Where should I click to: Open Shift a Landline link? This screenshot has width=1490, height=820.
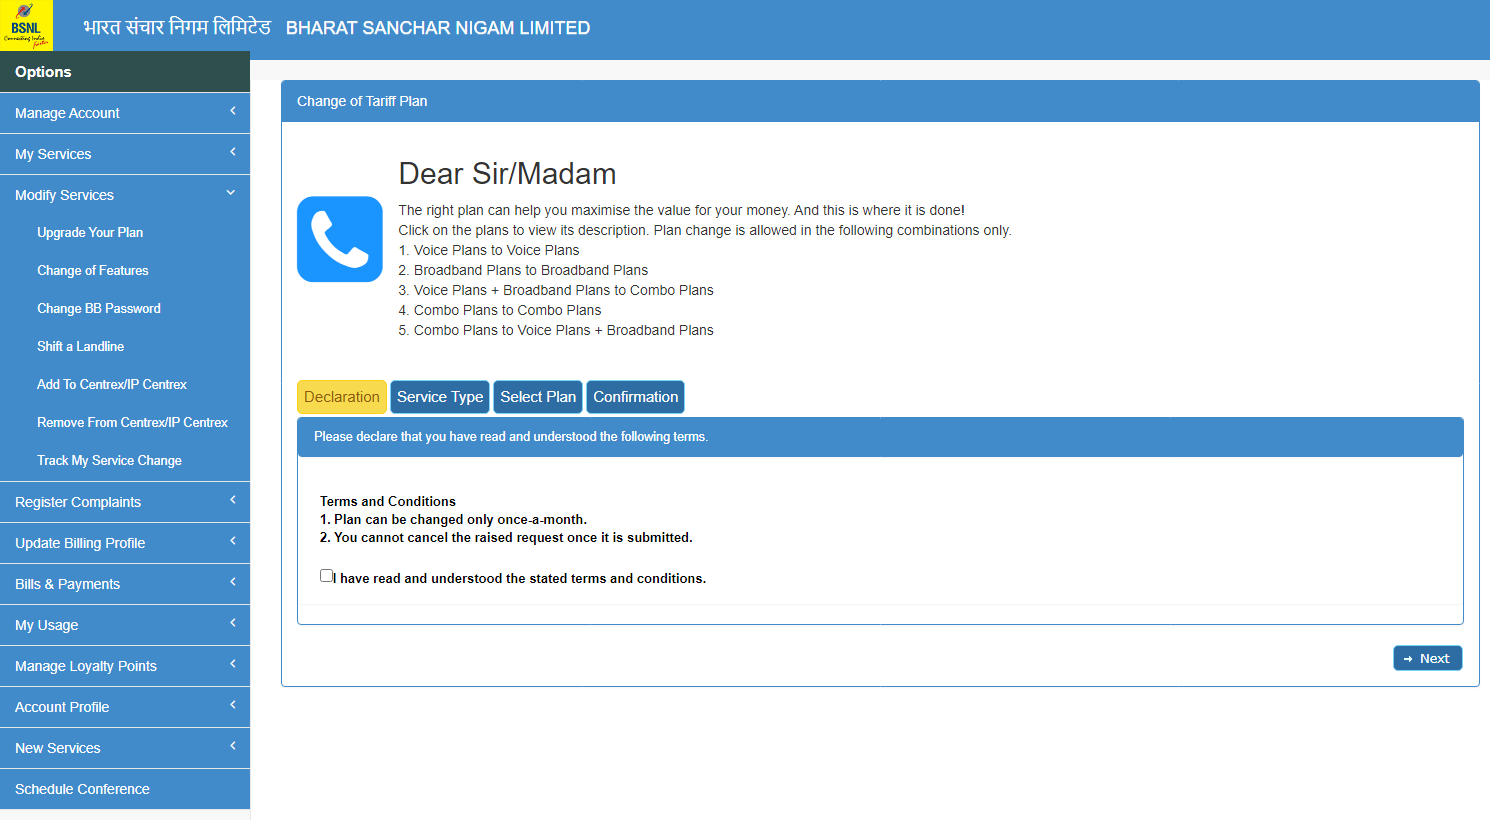(x=81, y=346)
